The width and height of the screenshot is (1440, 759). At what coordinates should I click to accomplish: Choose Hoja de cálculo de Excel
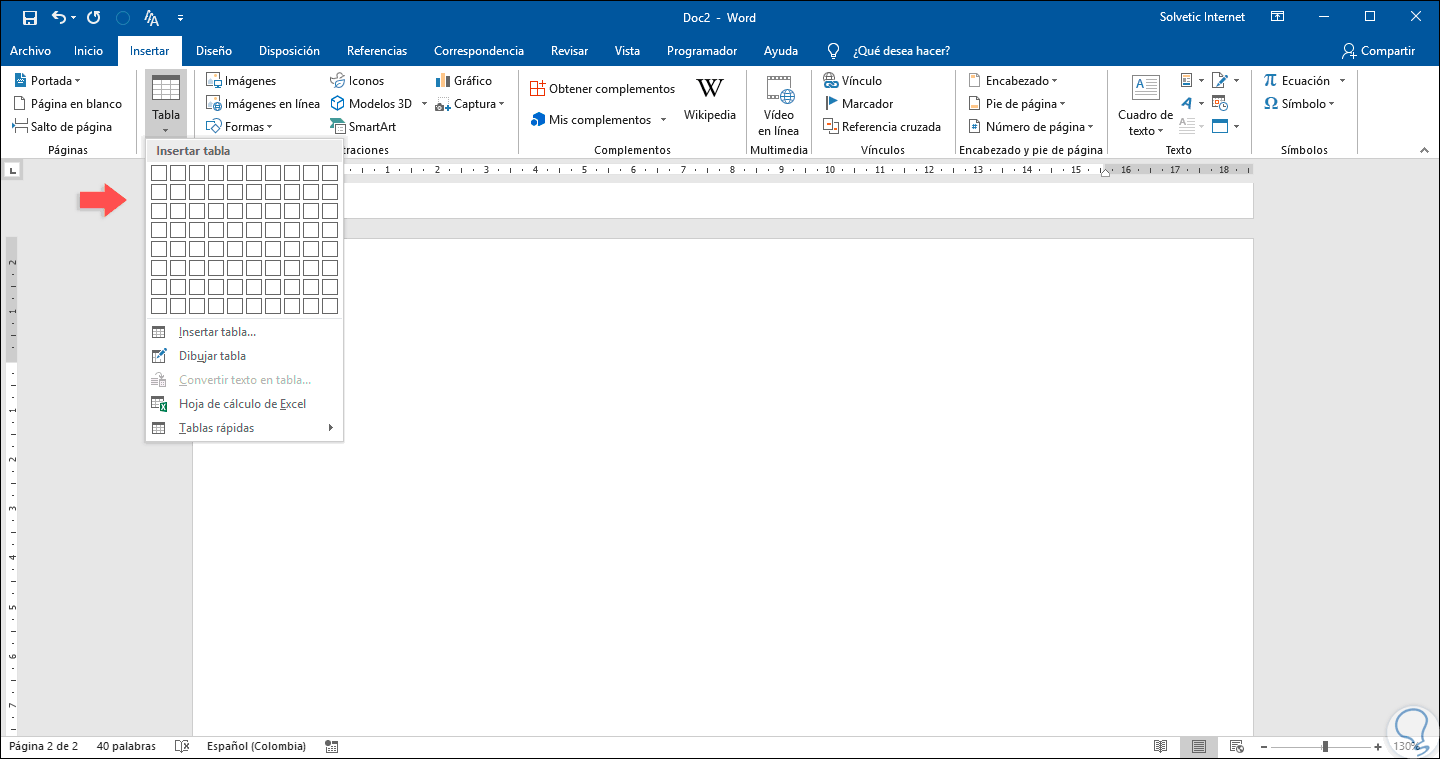[242, 404]
